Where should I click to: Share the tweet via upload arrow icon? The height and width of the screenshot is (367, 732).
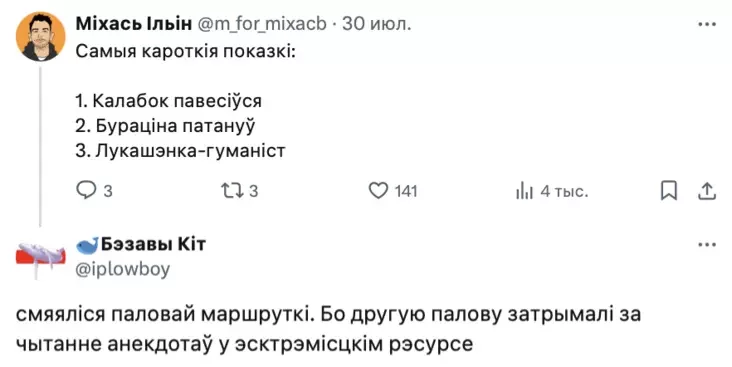[707, 191]
